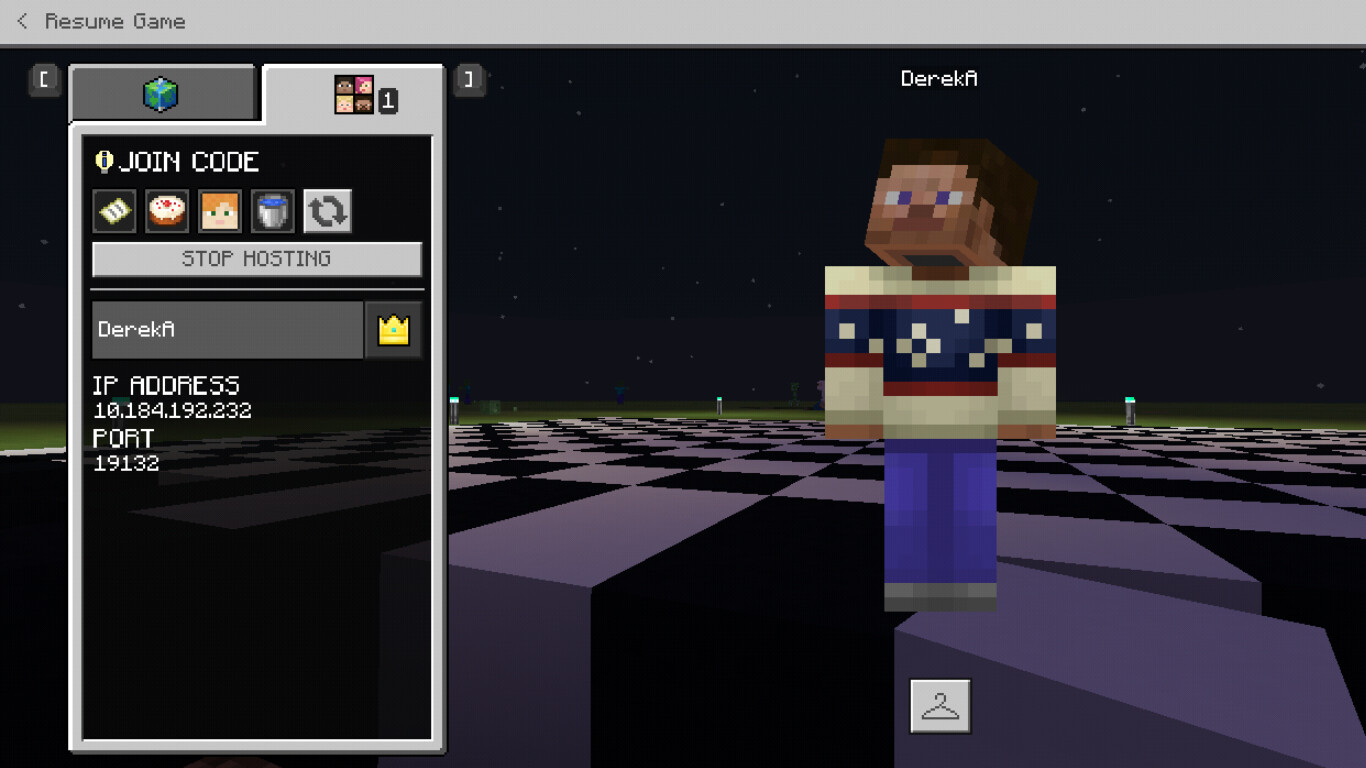Open skin changer with hanger icon
Viewport: 1366px width, 768px height.
point(940,706)
